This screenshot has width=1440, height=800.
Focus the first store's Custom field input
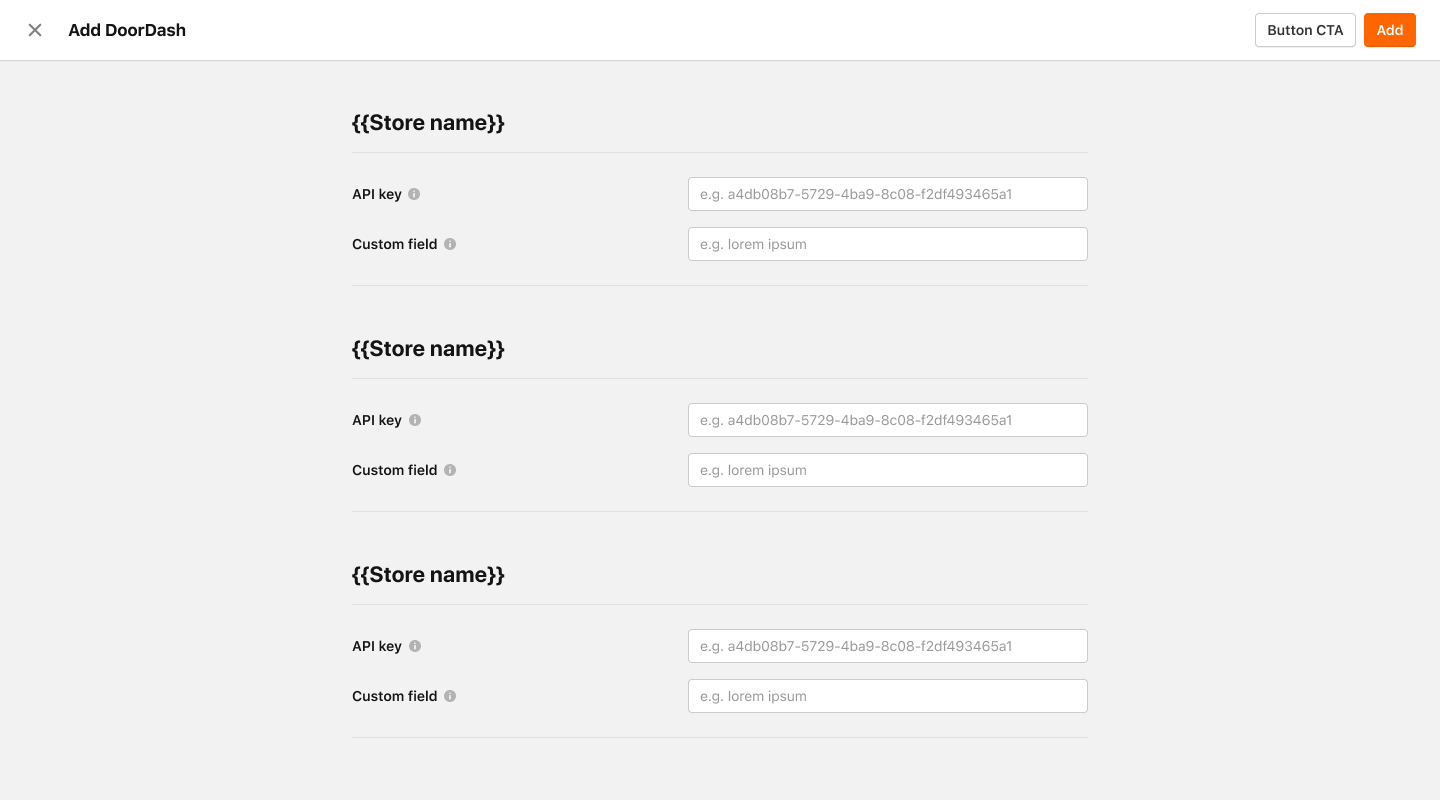(888, 244)
